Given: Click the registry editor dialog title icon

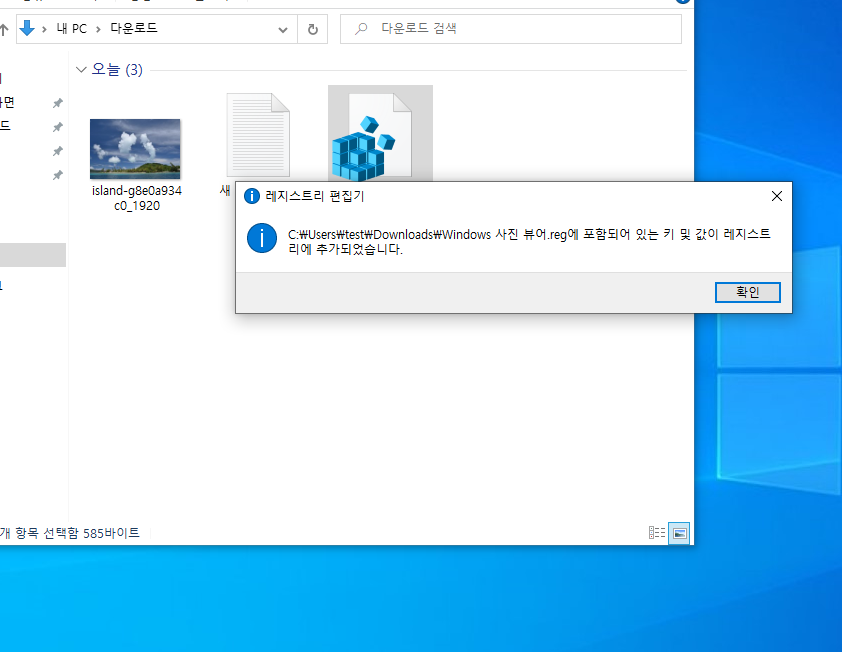Looking at the screenshot, I should pos(251,196).
